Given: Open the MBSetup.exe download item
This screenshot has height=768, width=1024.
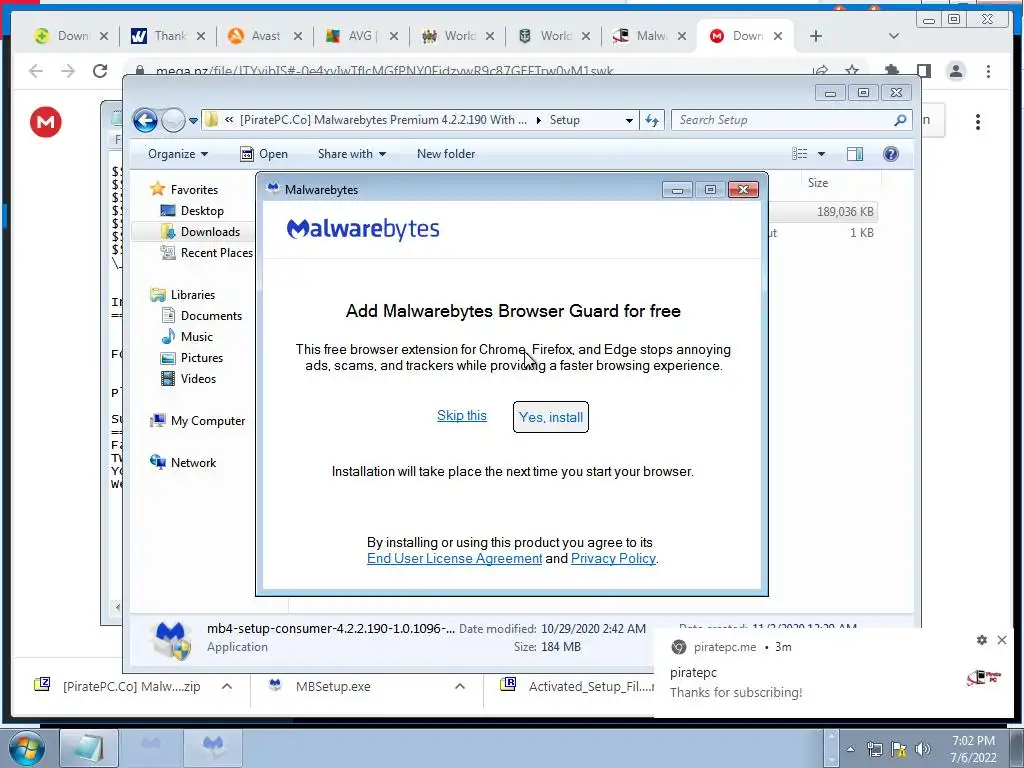Looking at the screenshot, I should coord(332,686).
